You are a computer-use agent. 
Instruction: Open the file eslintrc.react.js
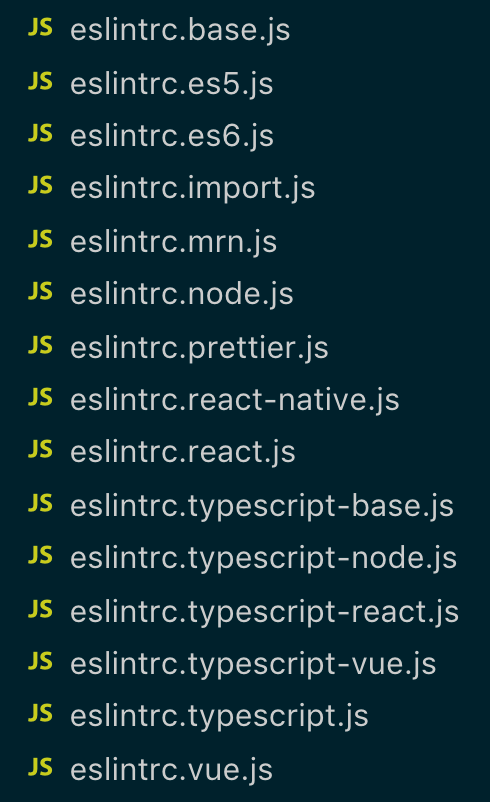coord(183,453)
